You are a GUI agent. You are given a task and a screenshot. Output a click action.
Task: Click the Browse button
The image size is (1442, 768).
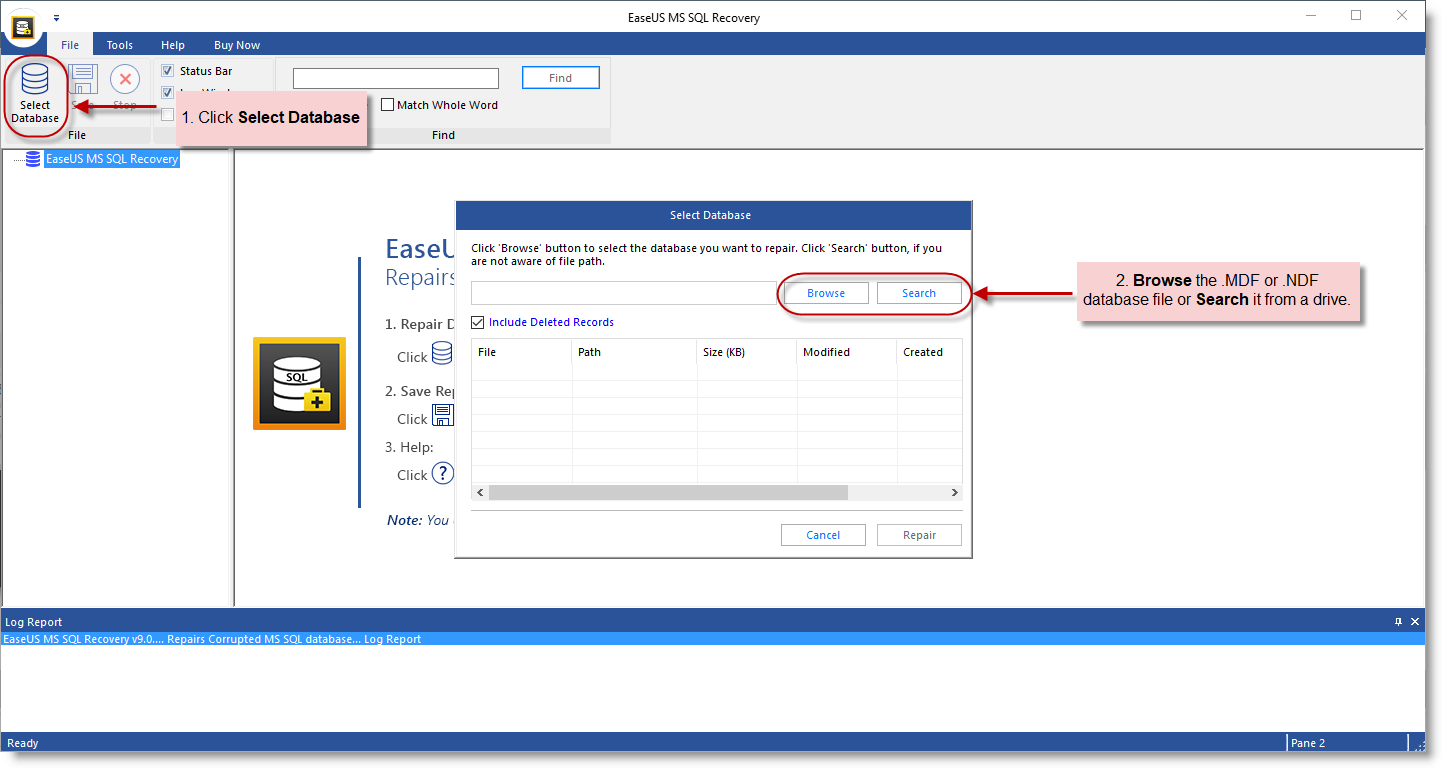click(x=826, y=293)
